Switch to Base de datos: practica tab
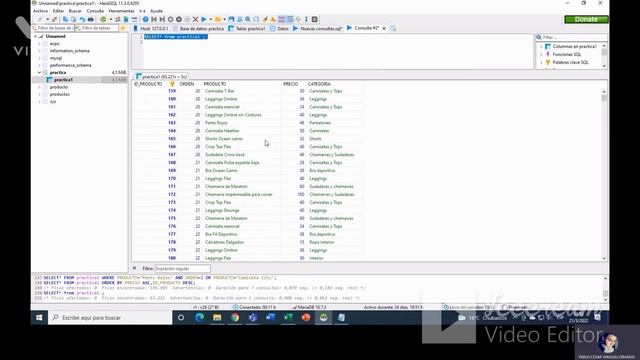The width and height of the screenshot is (640, 360). click(198, 28)
